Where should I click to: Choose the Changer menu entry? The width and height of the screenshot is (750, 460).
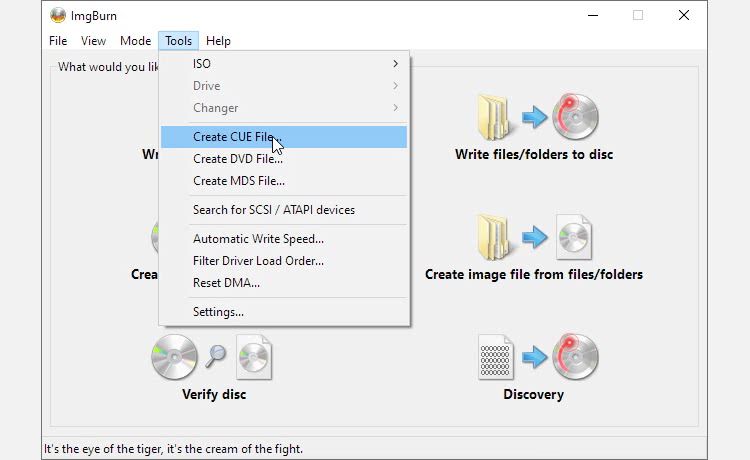click(x=284, y=108)
